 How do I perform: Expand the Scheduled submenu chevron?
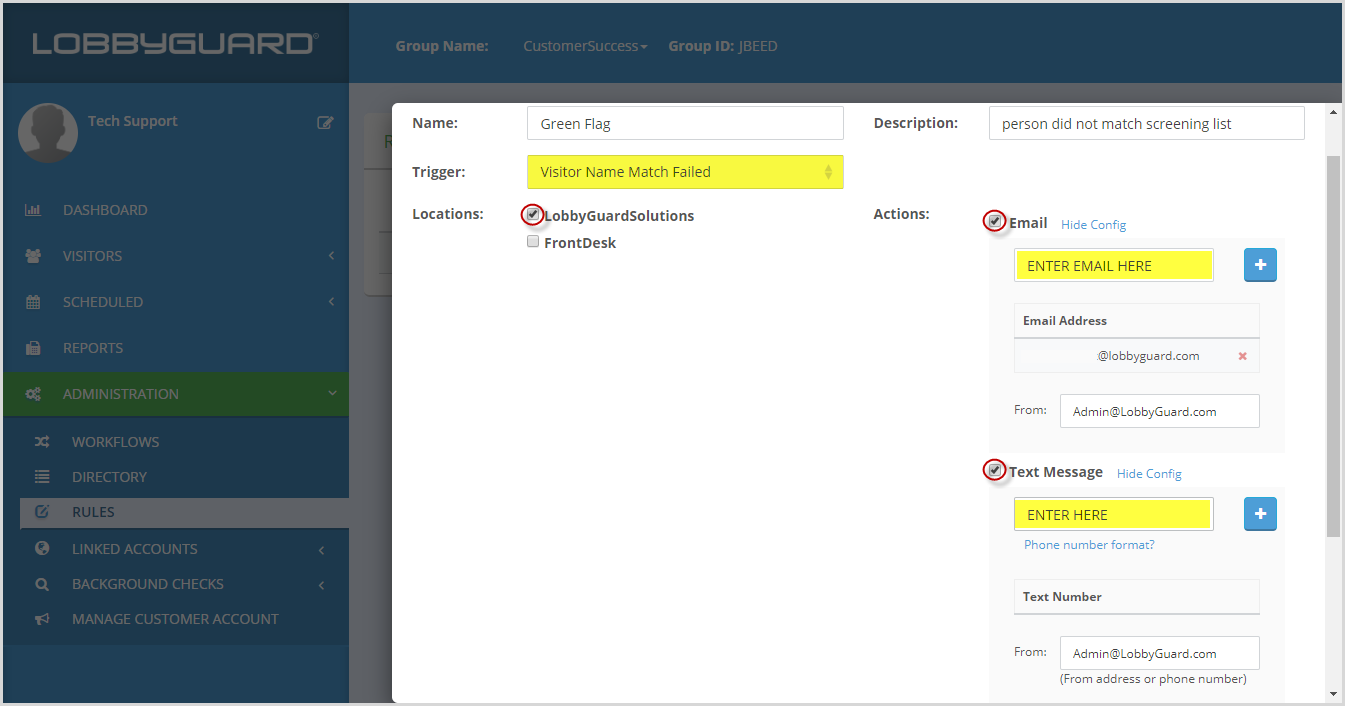[x=331, y=302]
